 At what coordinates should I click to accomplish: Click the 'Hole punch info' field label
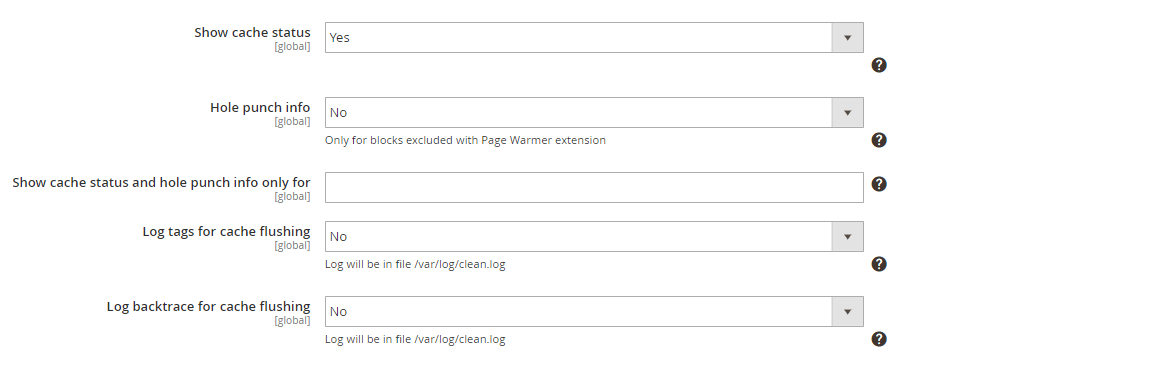point(260,107)
